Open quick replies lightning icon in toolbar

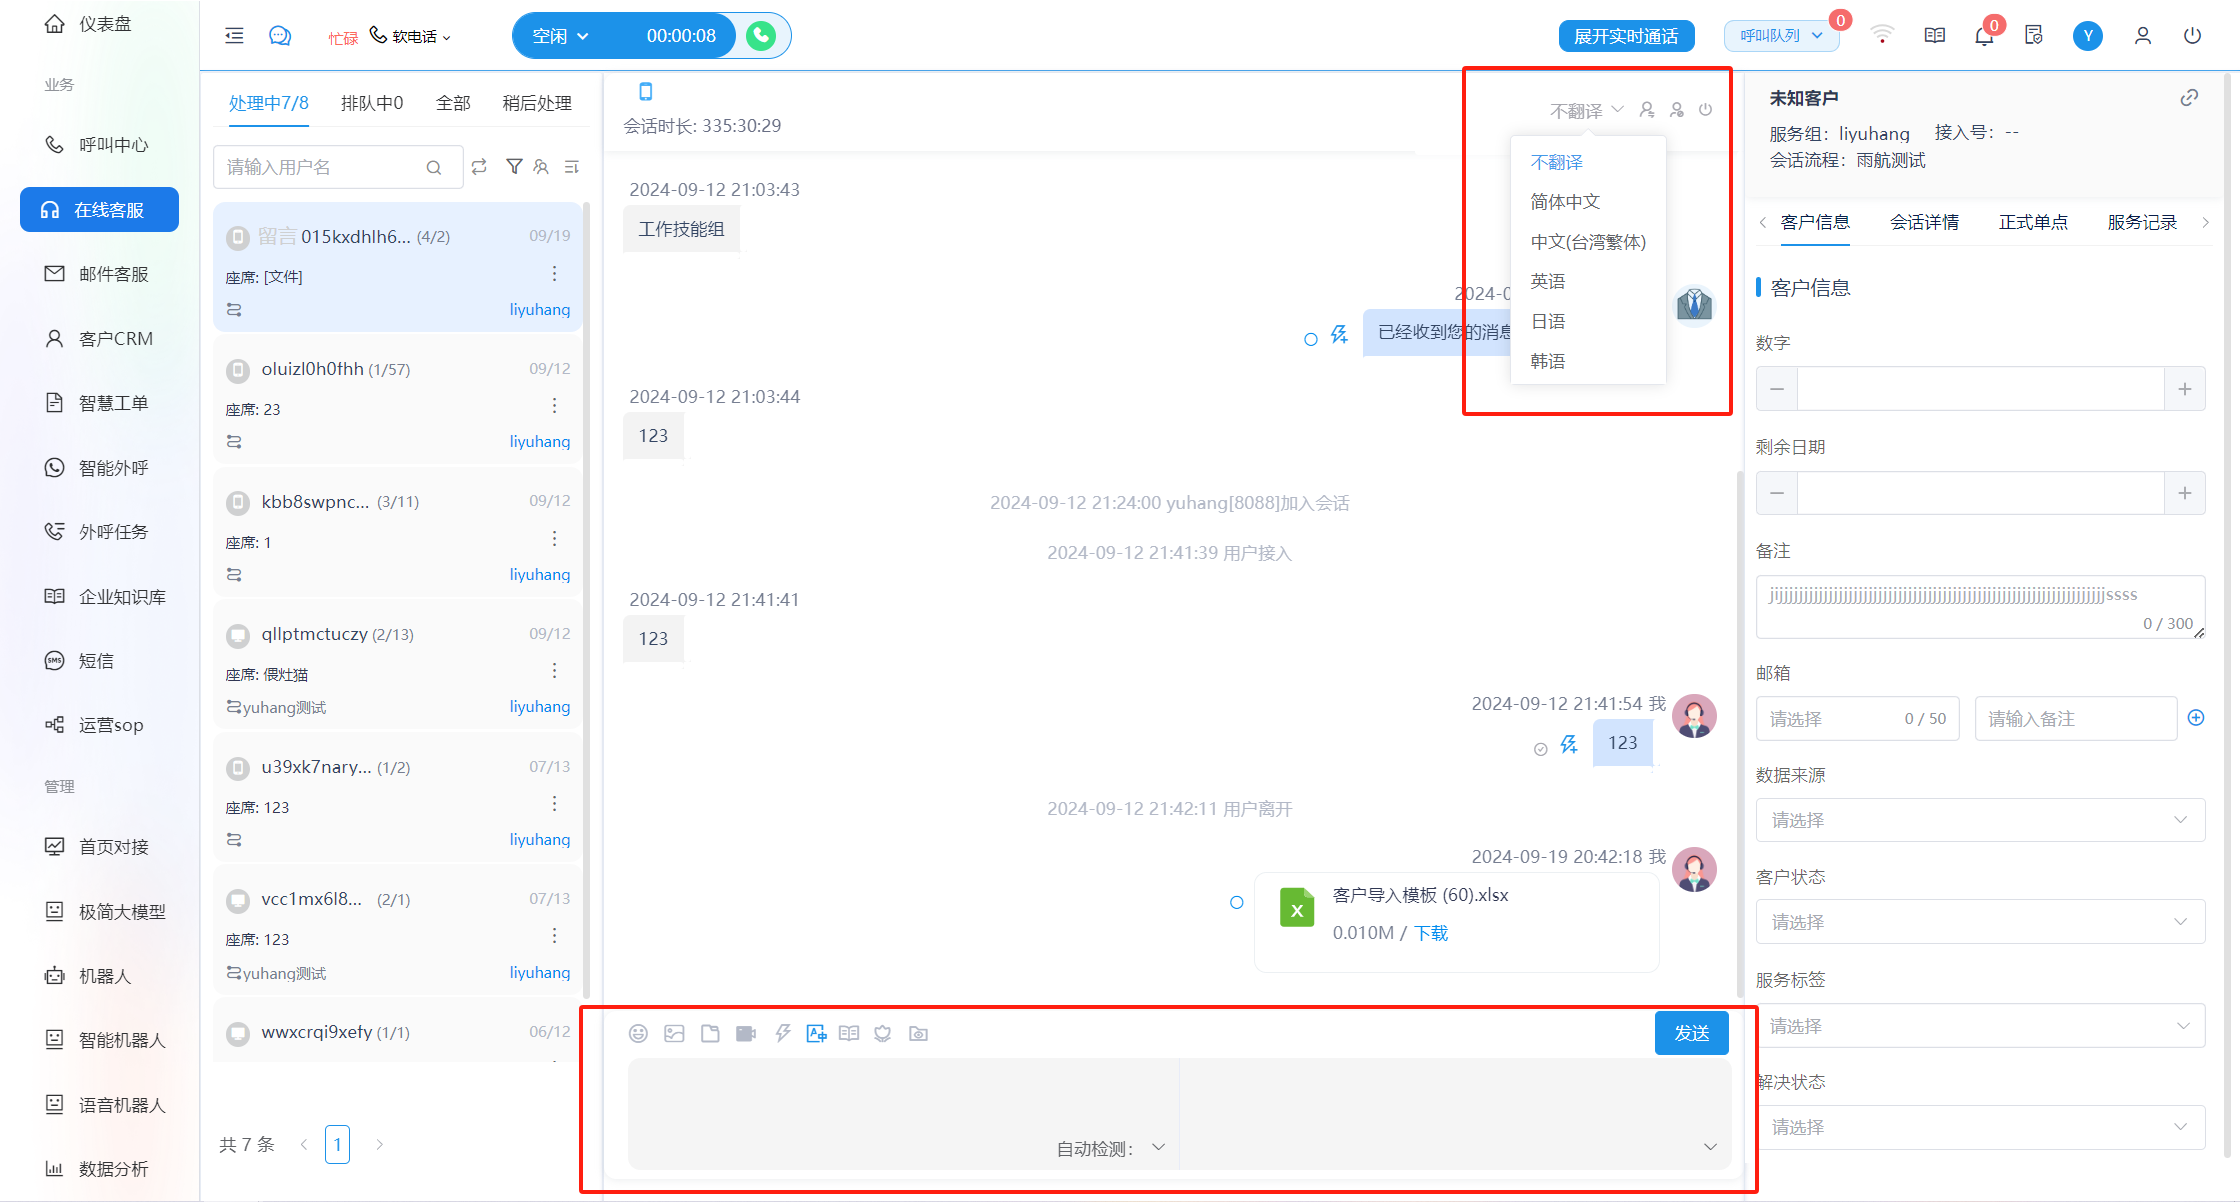click(782, 1033)
